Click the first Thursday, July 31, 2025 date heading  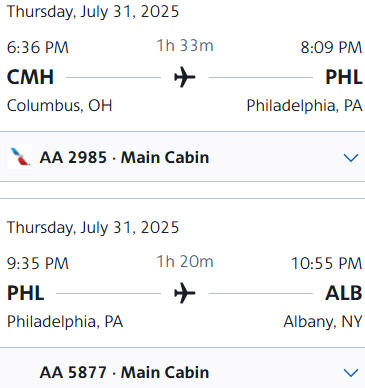click(93, 12)
